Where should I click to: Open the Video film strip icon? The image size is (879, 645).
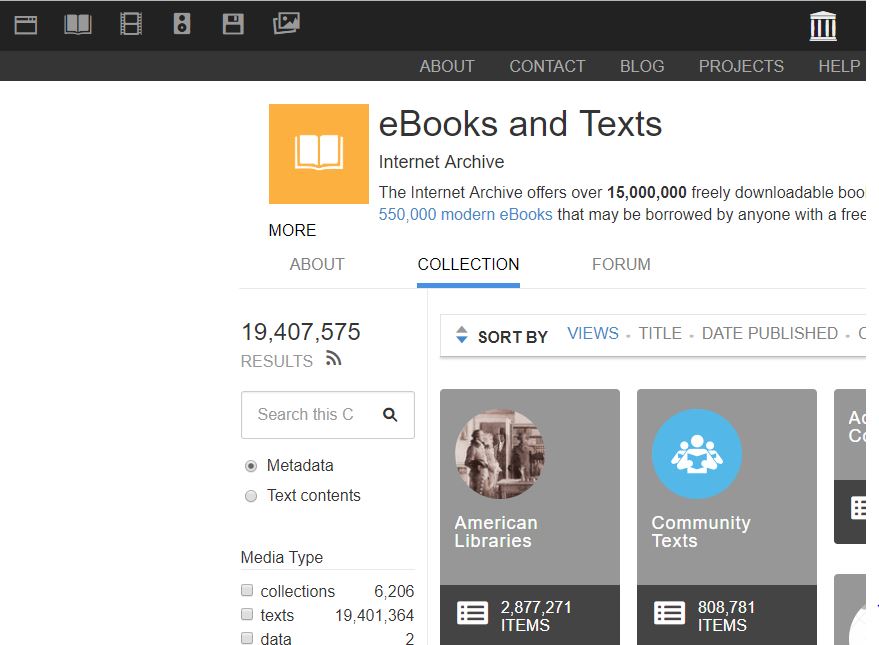(x=131, y=24)
